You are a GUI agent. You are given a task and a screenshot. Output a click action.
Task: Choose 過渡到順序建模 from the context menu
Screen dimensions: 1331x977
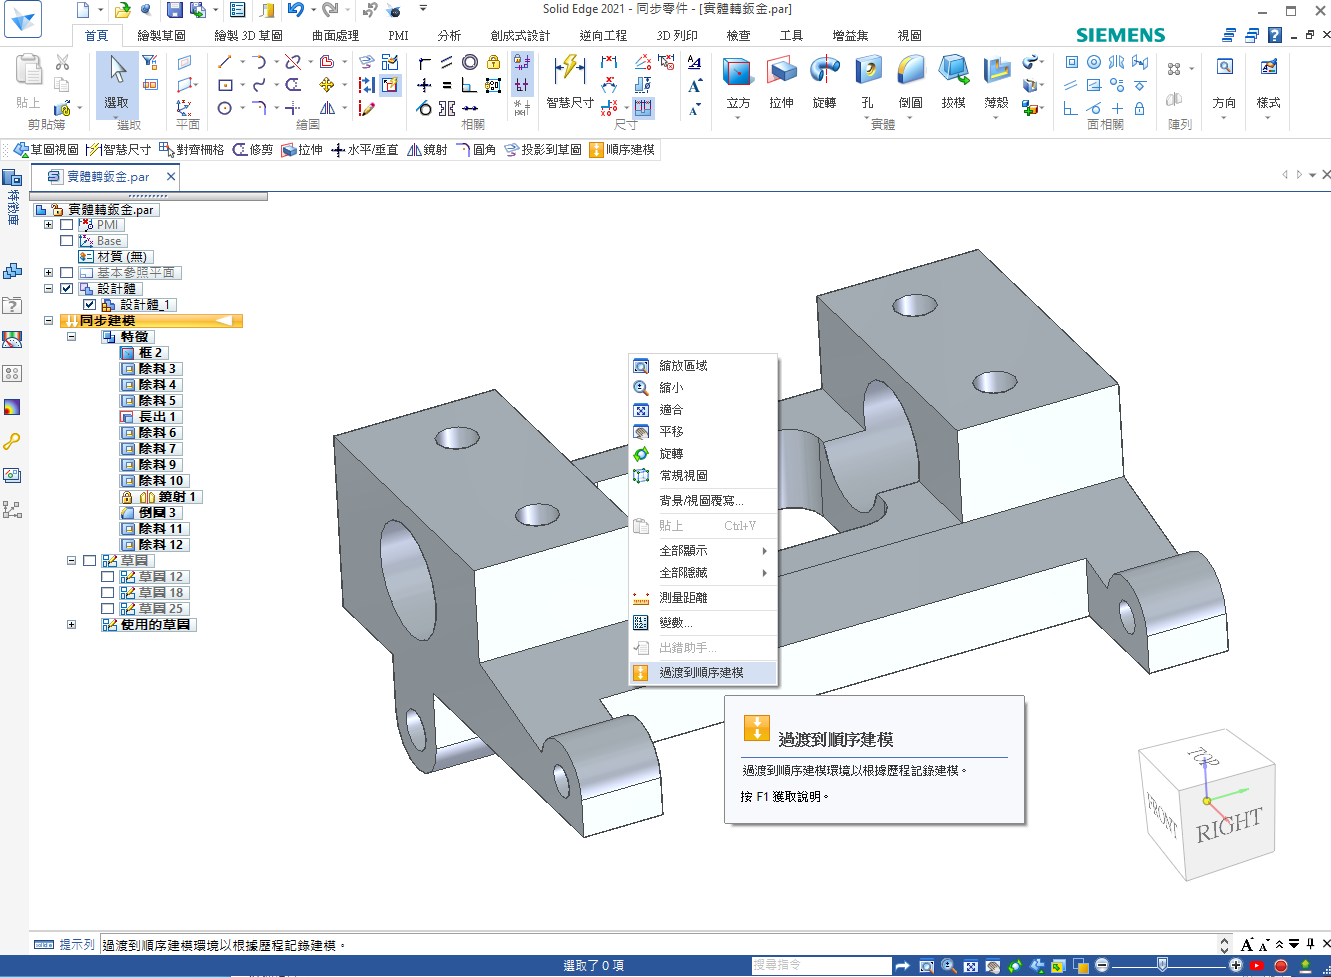(703, 673)
